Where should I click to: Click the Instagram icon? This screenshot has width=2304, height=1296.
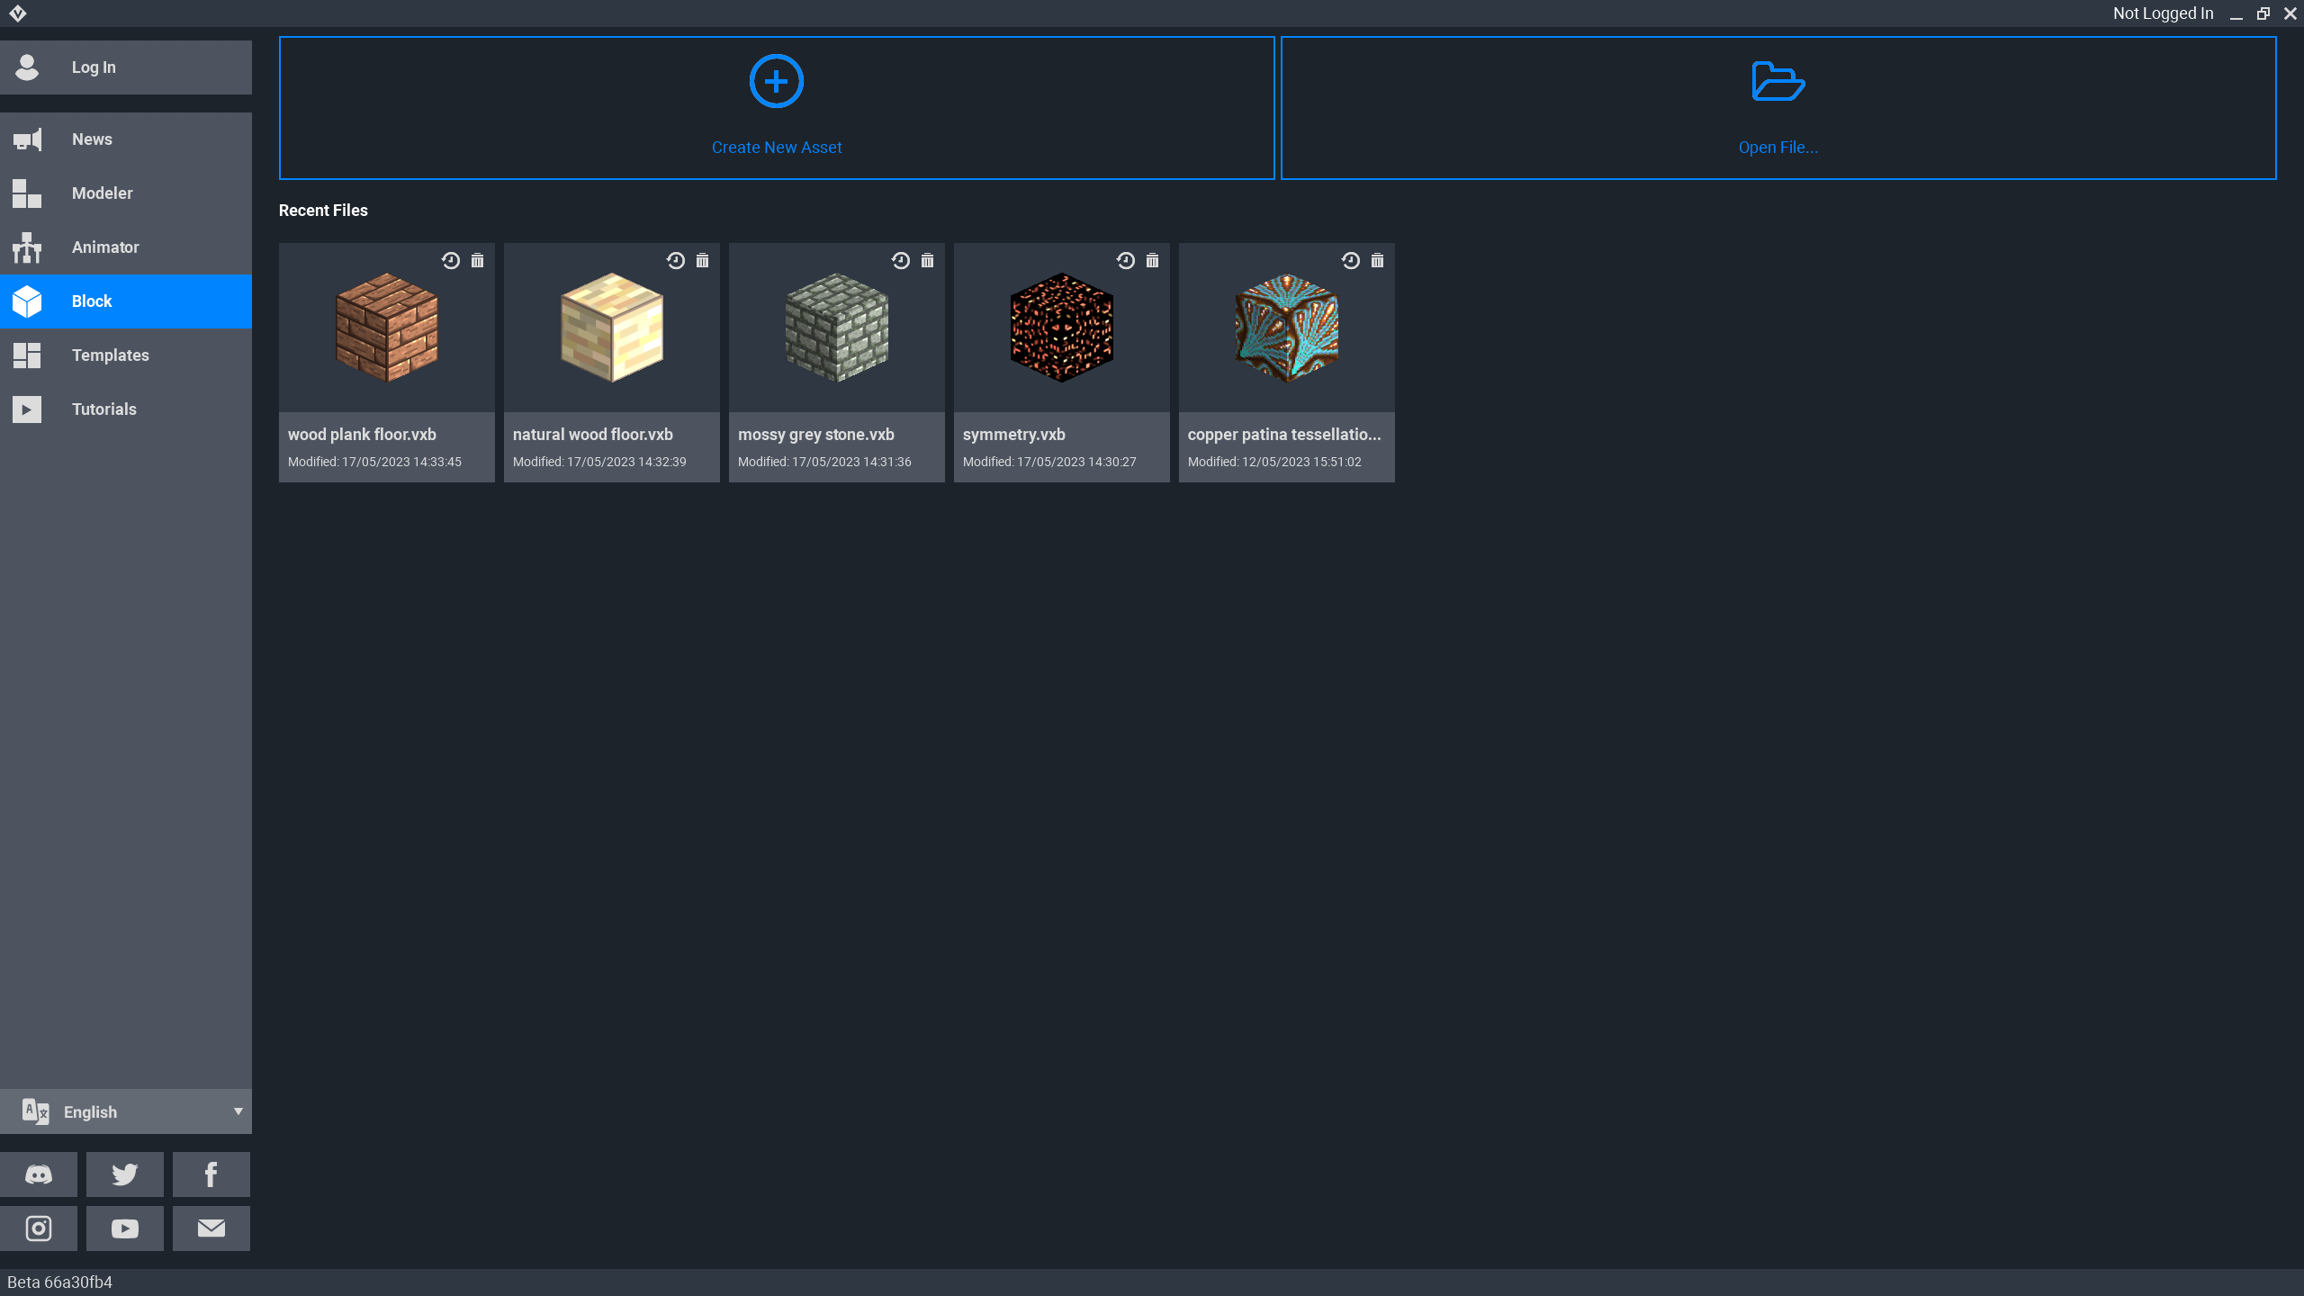click(x=38, y=1228)
